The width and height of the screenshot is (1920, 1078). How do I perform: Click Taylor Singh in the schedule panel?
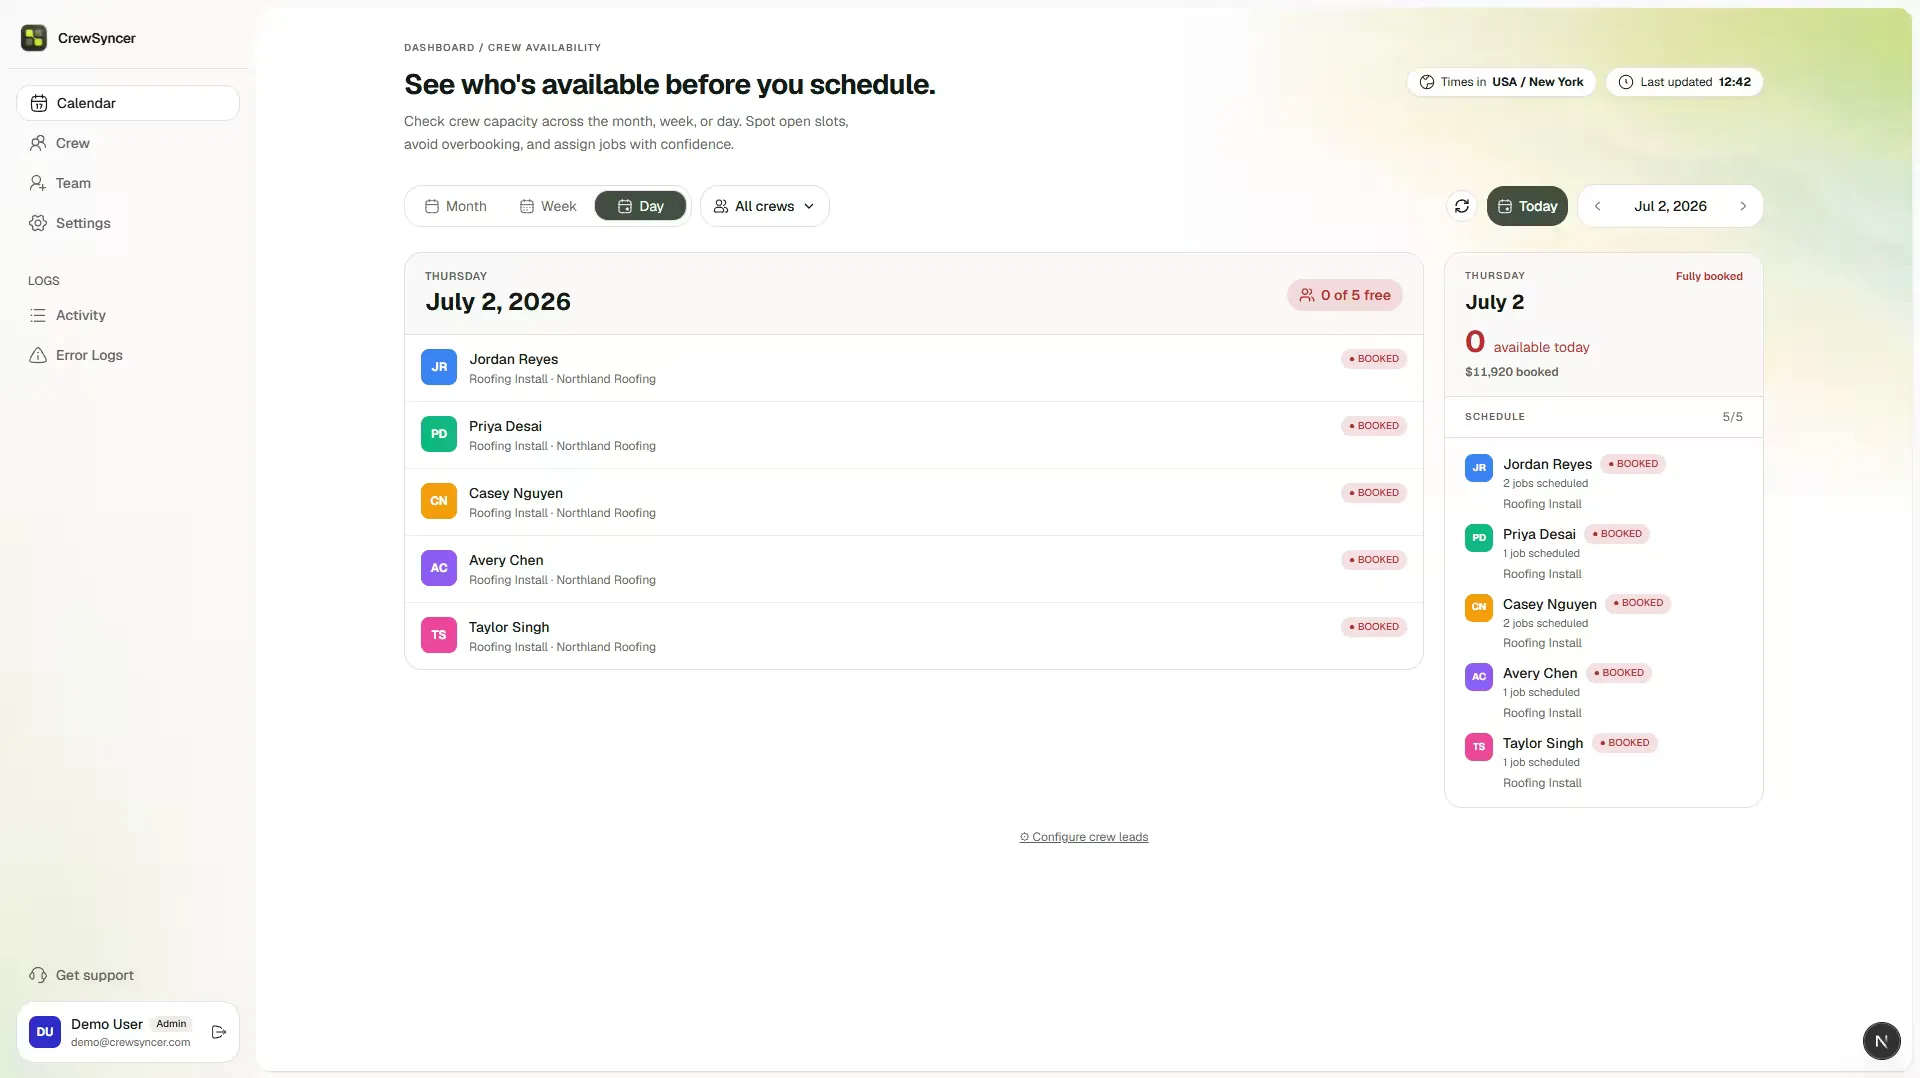pyautogui.click(x=1543, y=743)
